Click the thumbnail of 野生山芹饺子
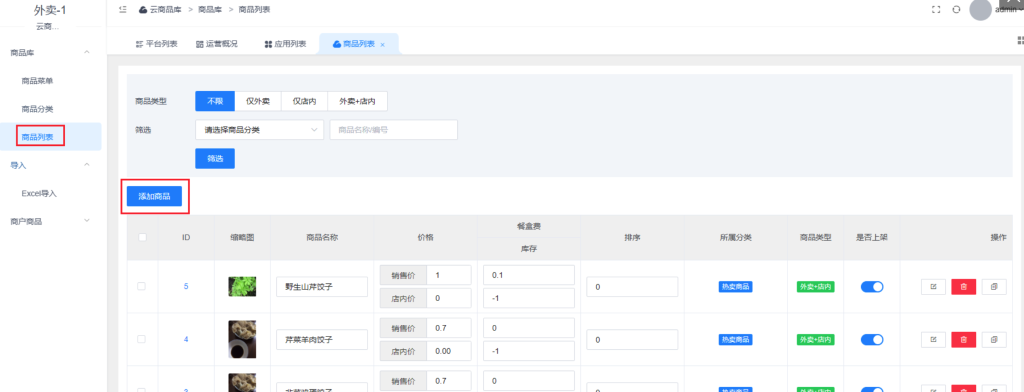Image resolution: width=1024 pixels, height=392 pixels. (x=242, y=287)
